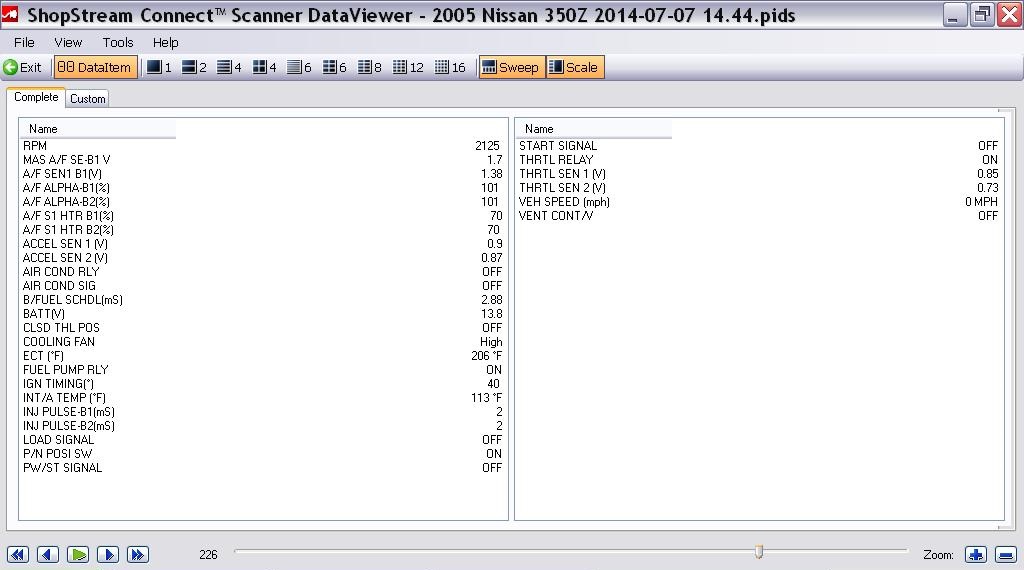Open the Tools menu
Viewport: 1024px width, 570px height.
click(x=118, y=42)
